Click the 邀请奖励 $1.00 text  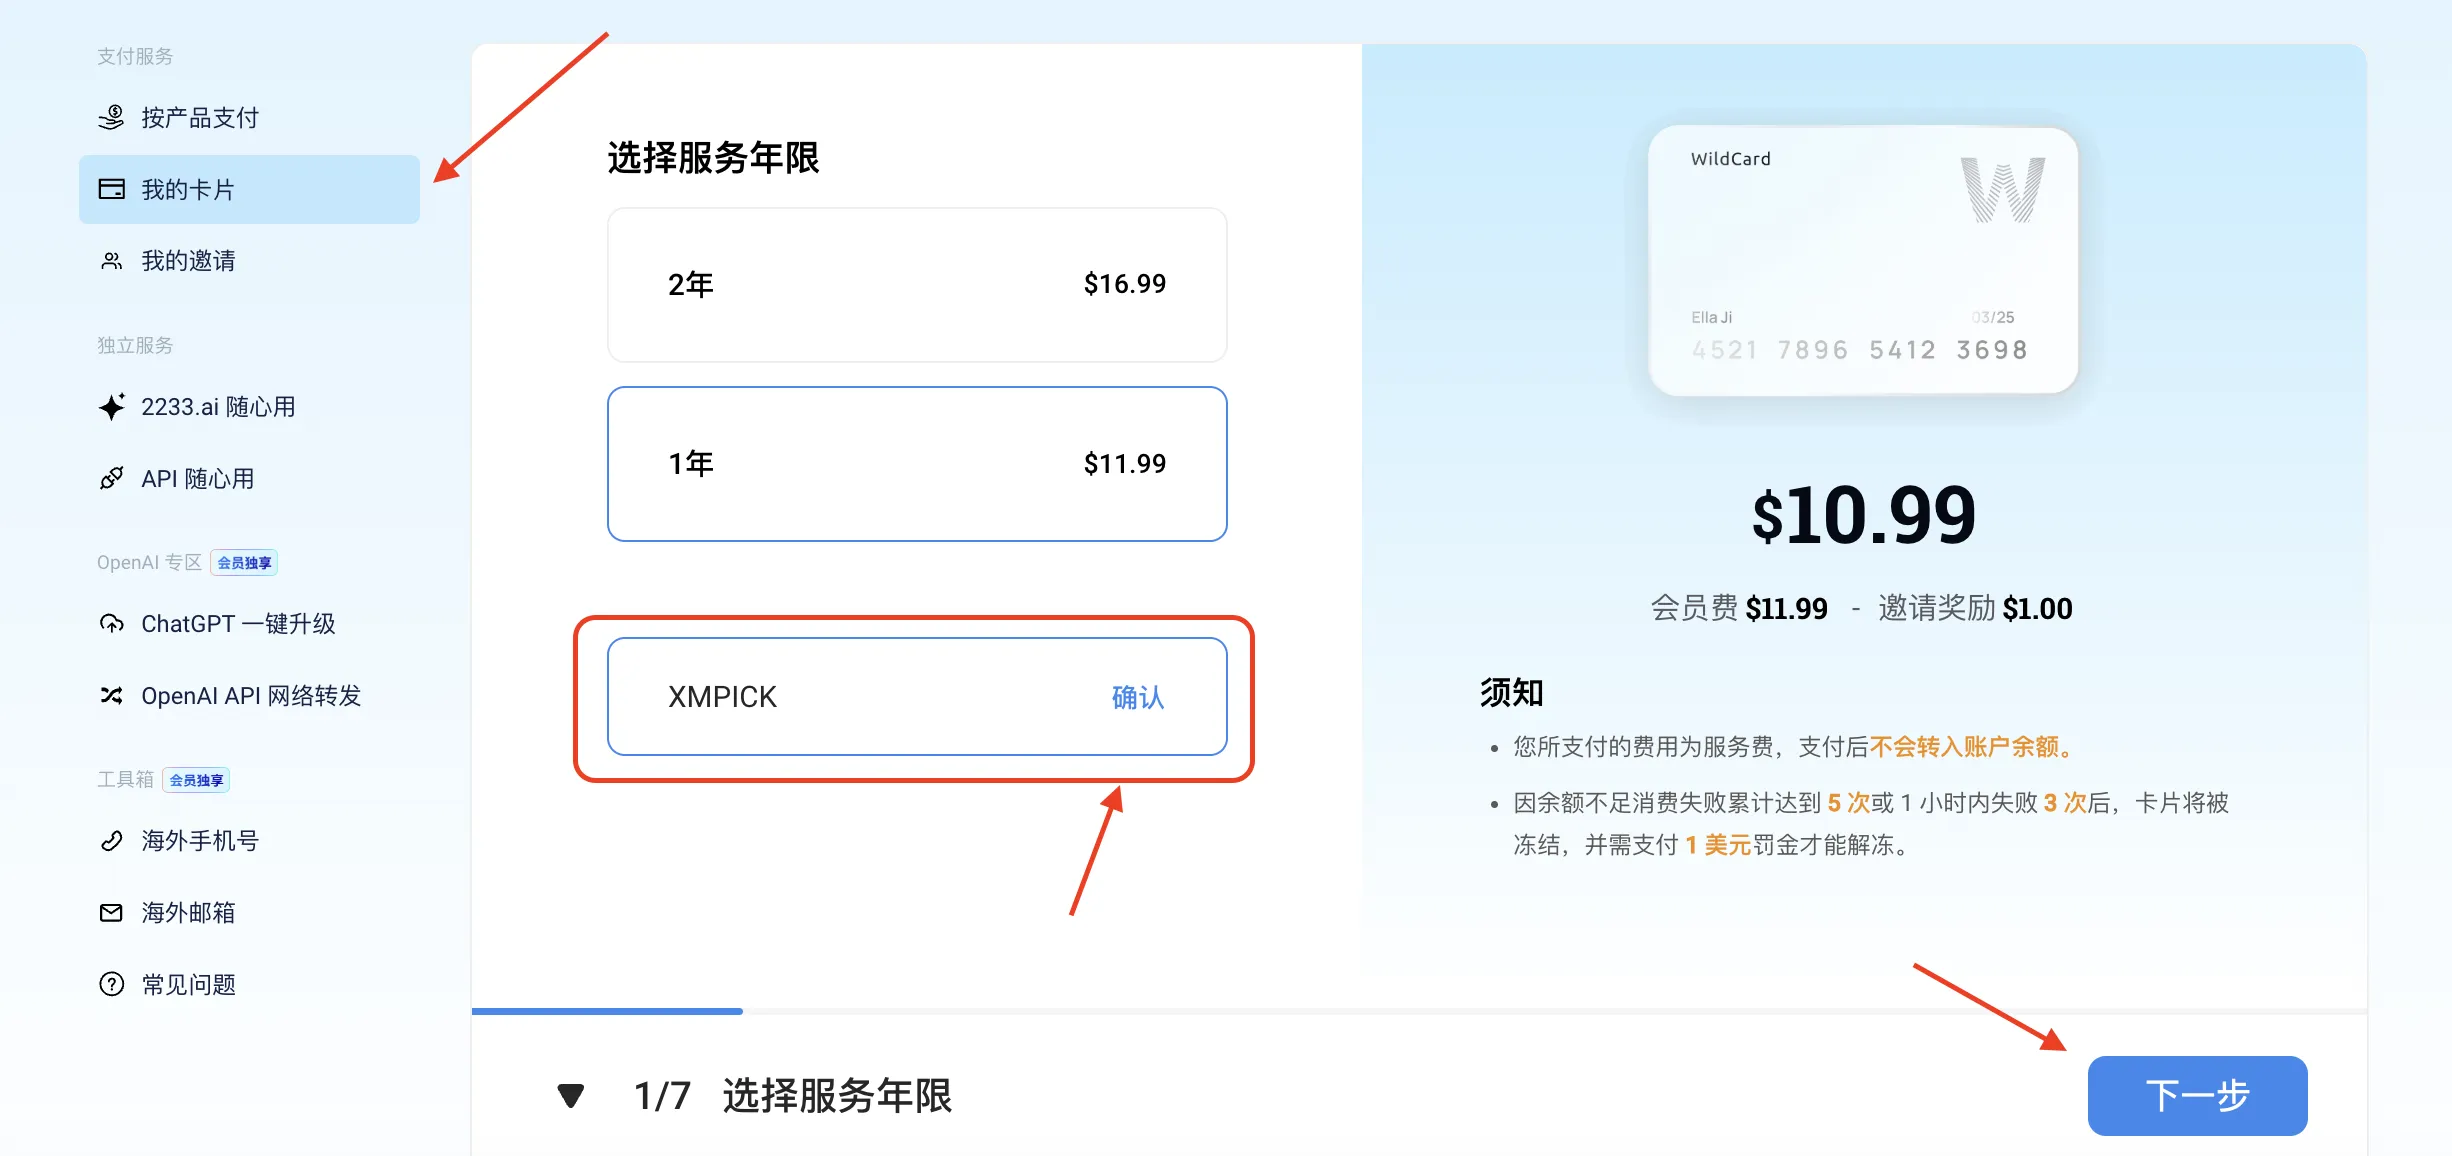click(x=1975, y=608)
